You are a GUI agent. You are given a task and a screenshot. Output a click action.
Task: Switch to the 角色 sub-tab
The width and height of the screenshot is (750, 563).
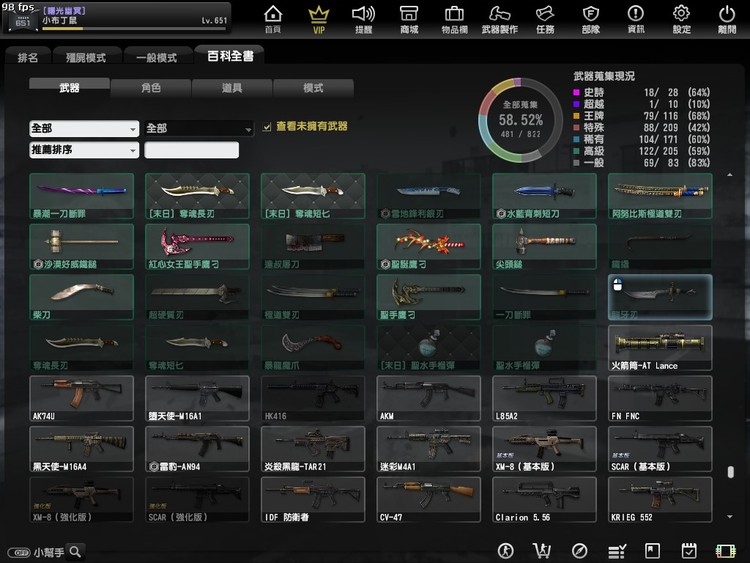[x=151, y=88]
